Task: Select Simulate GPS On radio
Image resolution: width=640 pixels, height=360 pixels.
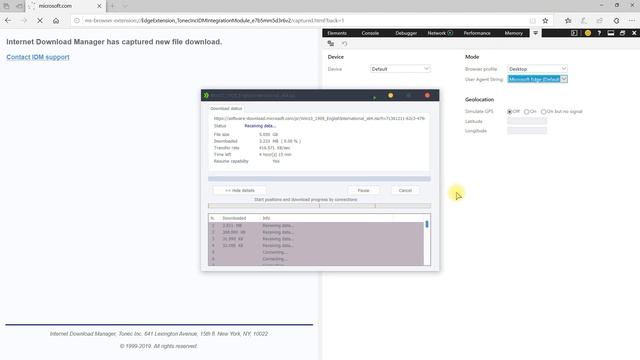Action: [x=527, y=111]
